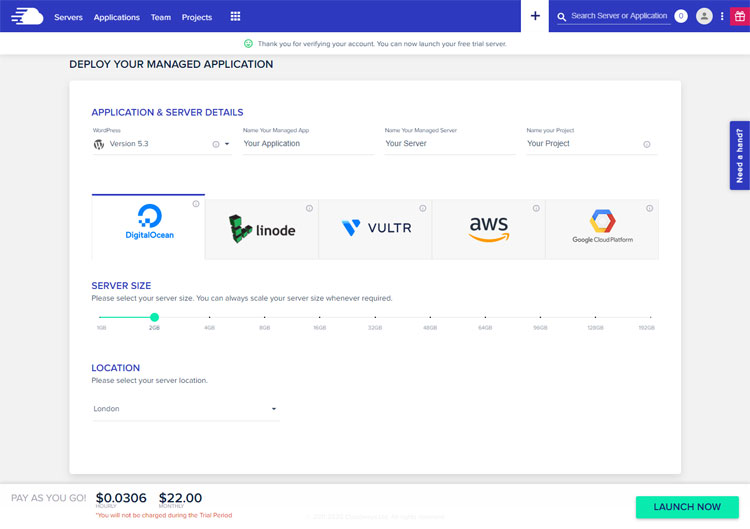Screen dimensions: 750x529
Task: Click the plus add button in the header
Action: pyautogui.click(x=535, y=16)
